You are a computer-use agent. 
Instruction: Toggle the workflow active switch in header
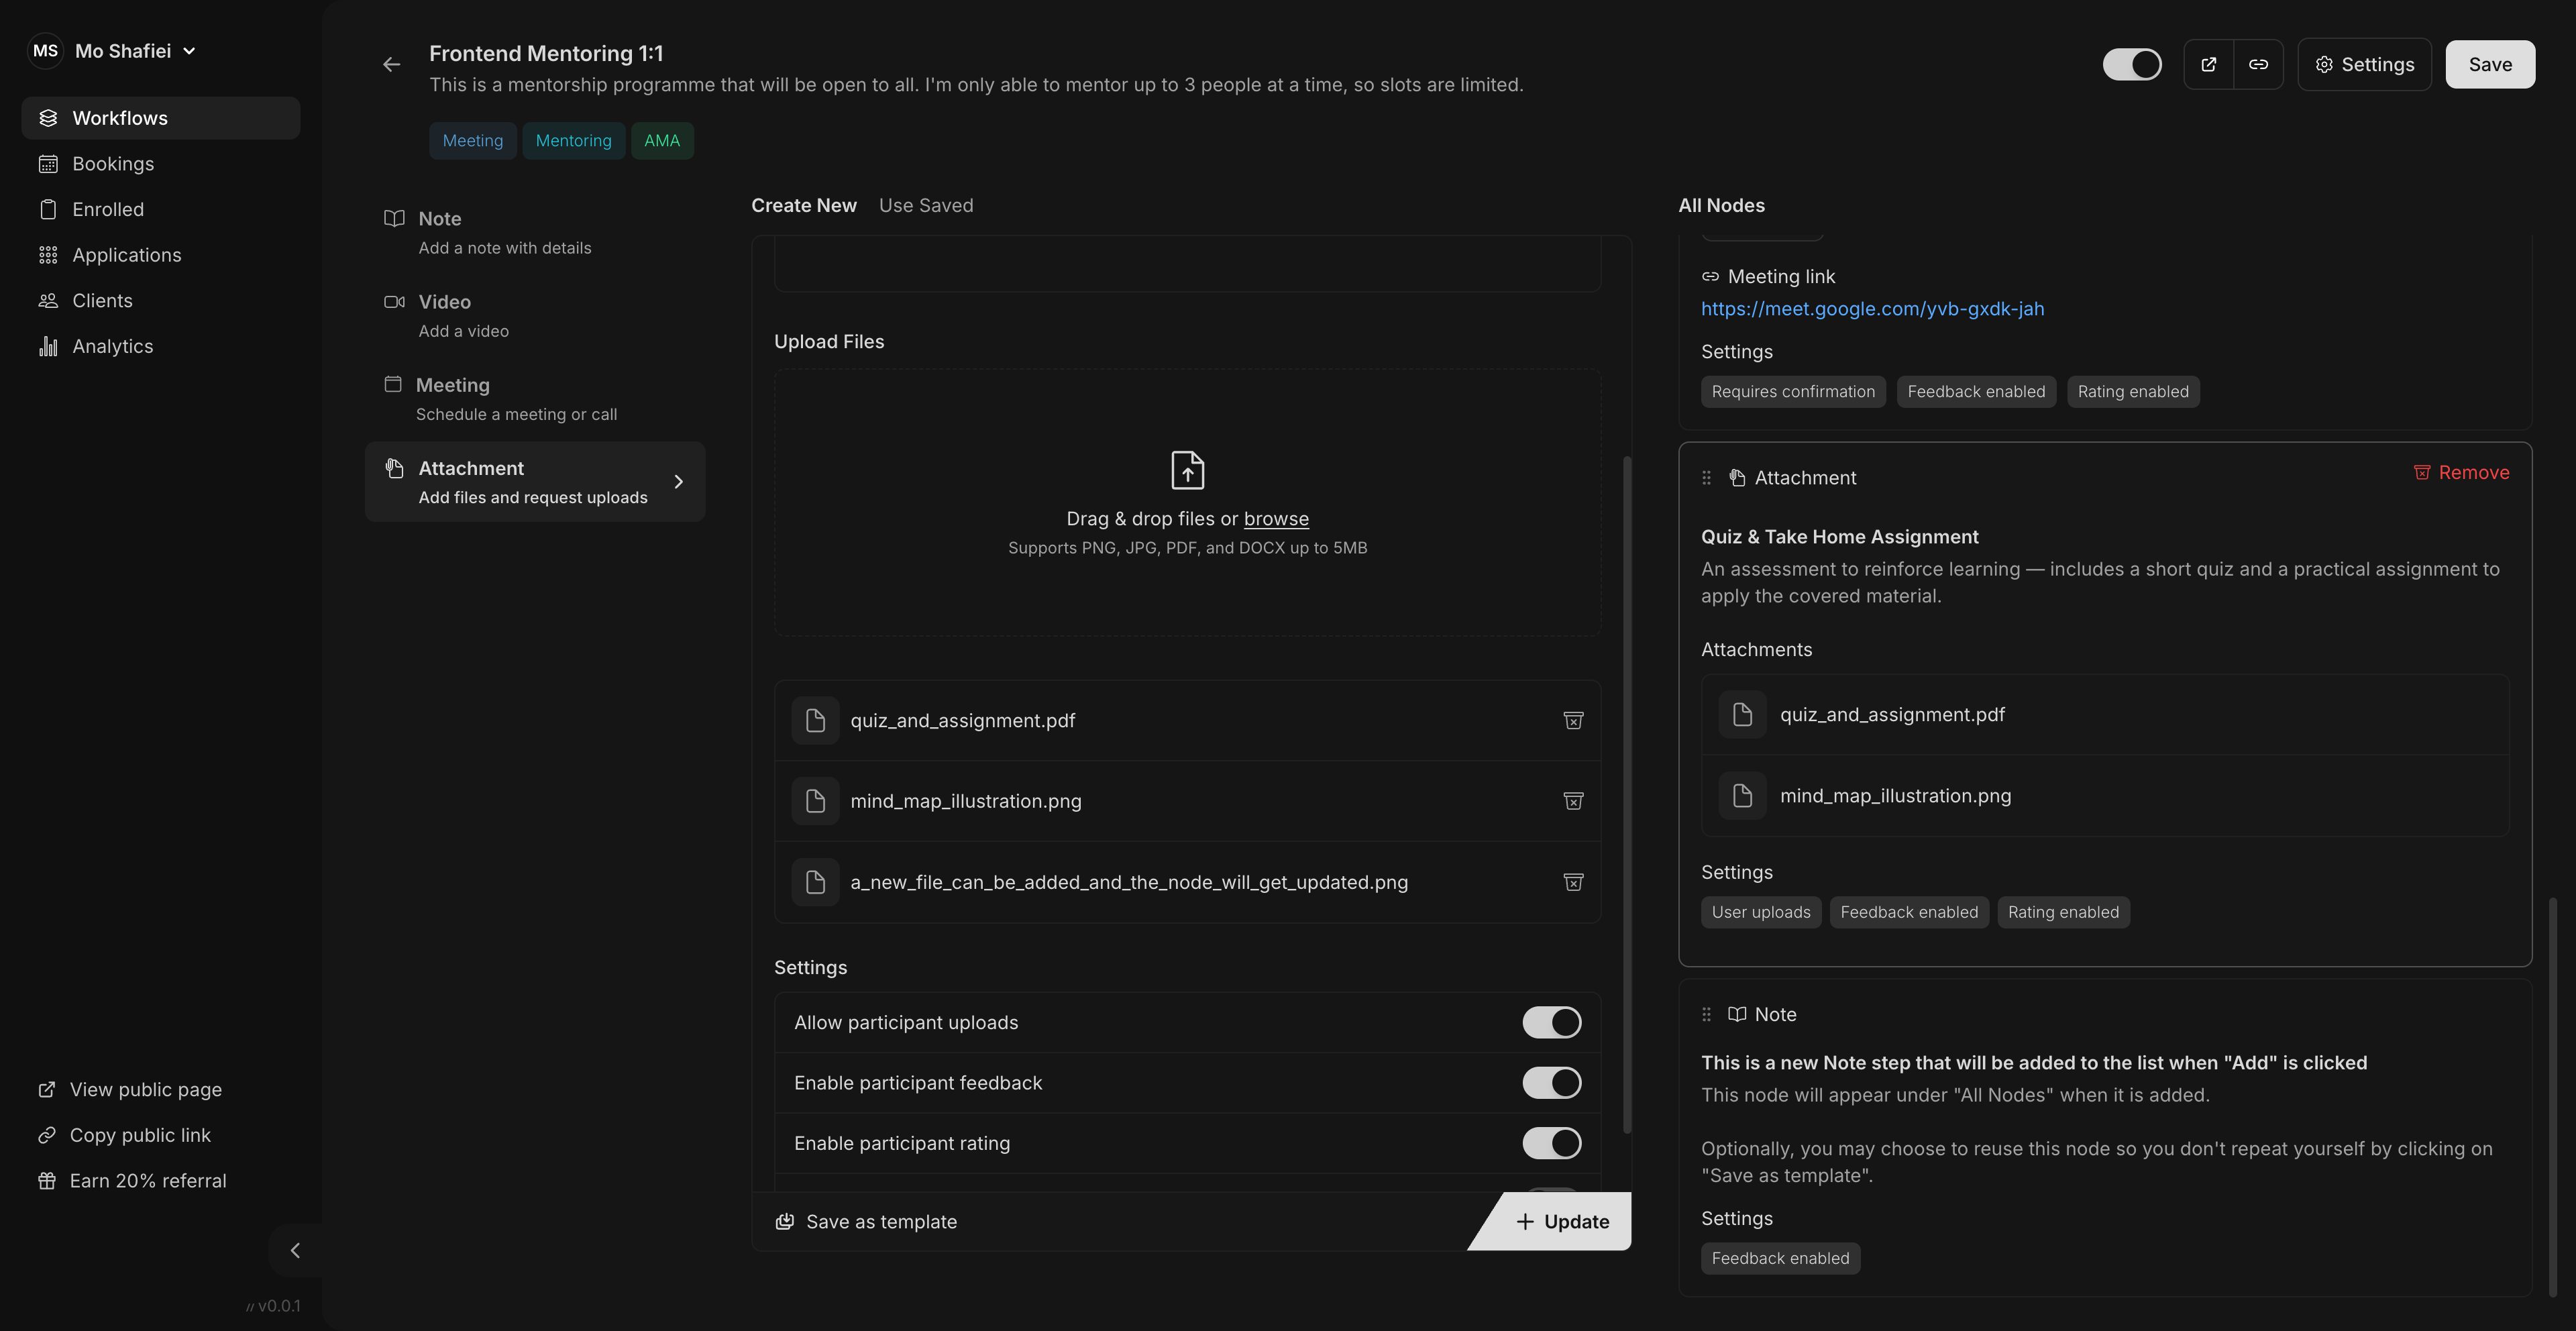click(2131, 65)
